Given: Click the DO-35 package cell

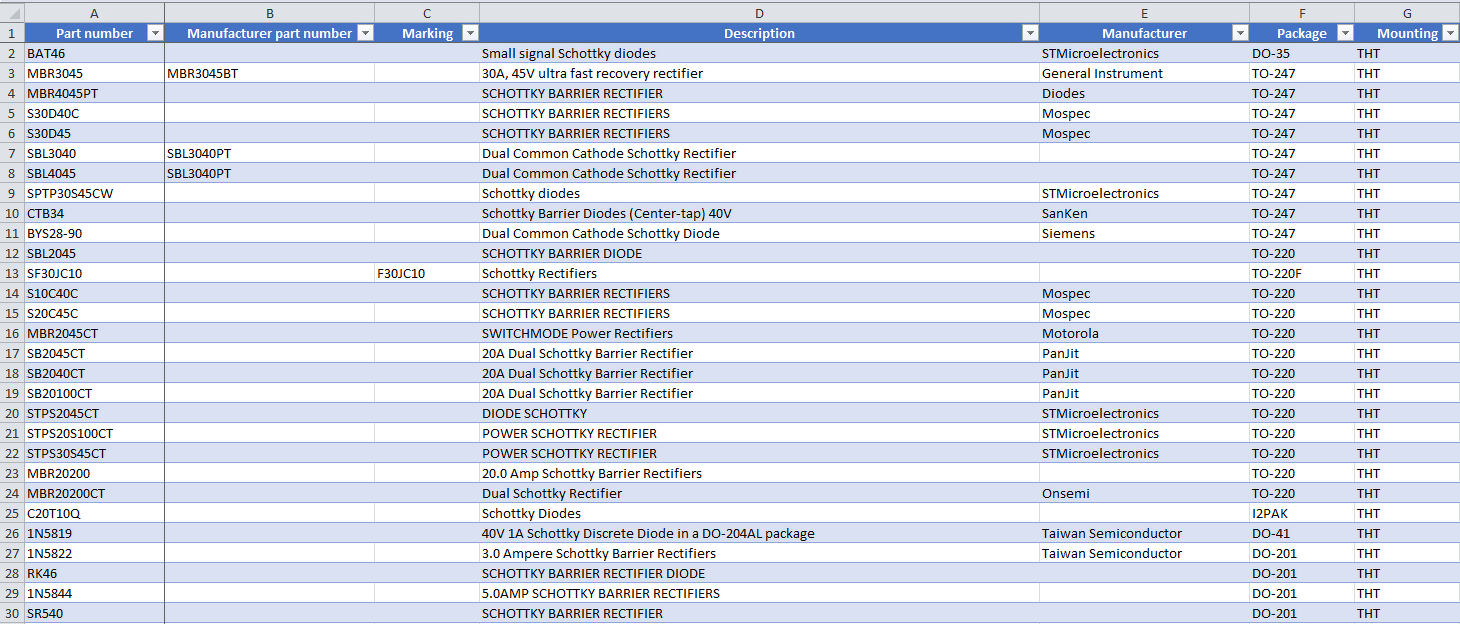Looking at the screenshot, I should 1302,53.
